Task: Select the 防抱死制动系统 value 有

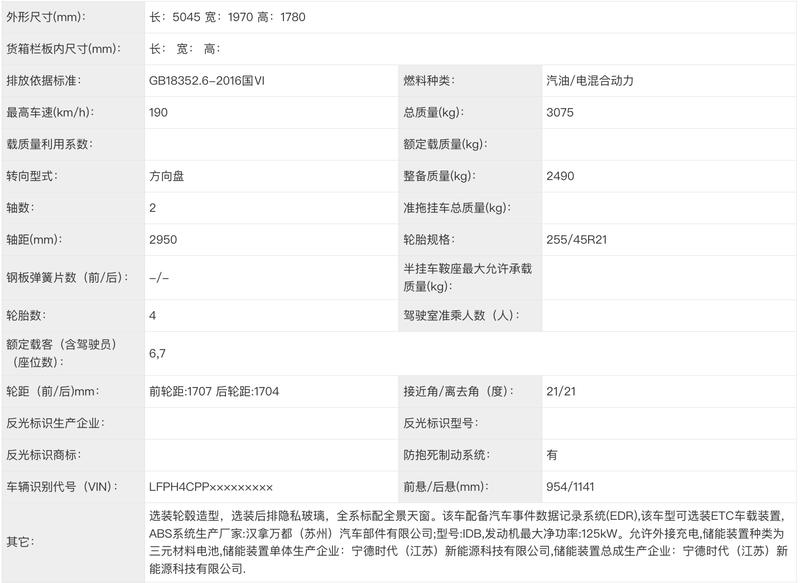Action: 552,455
